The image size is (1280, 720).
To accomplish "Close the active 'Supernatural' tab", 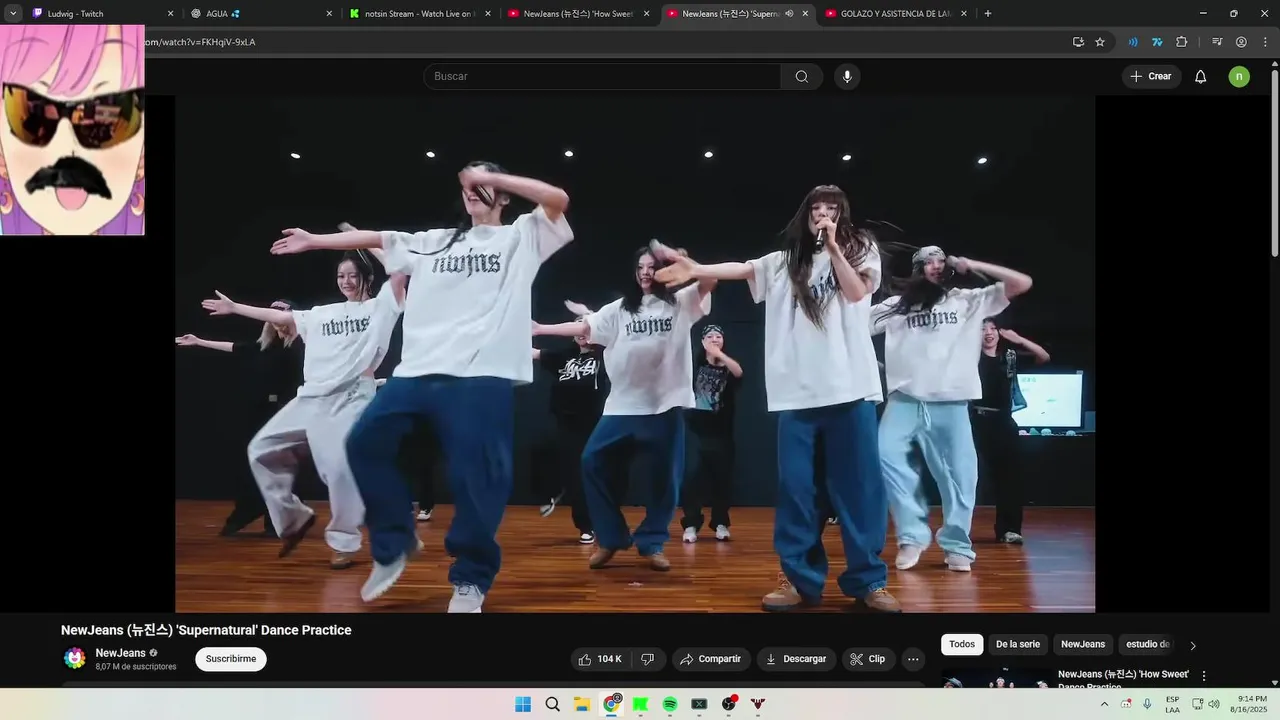I will pos(805,14).
